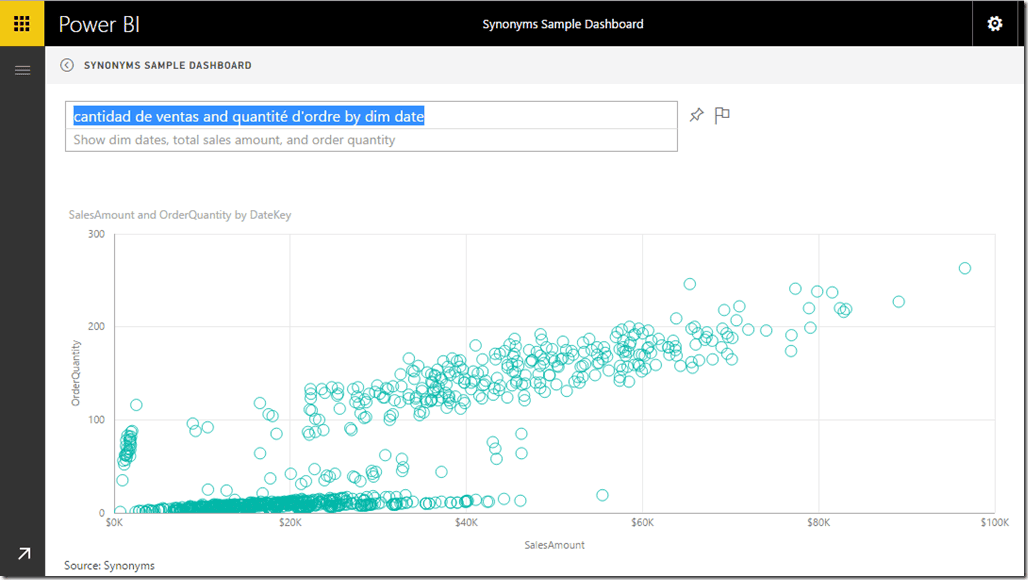Select the suggested question about total sales amount
Screen dimensions: 1028x580
(x=371, y=140)
